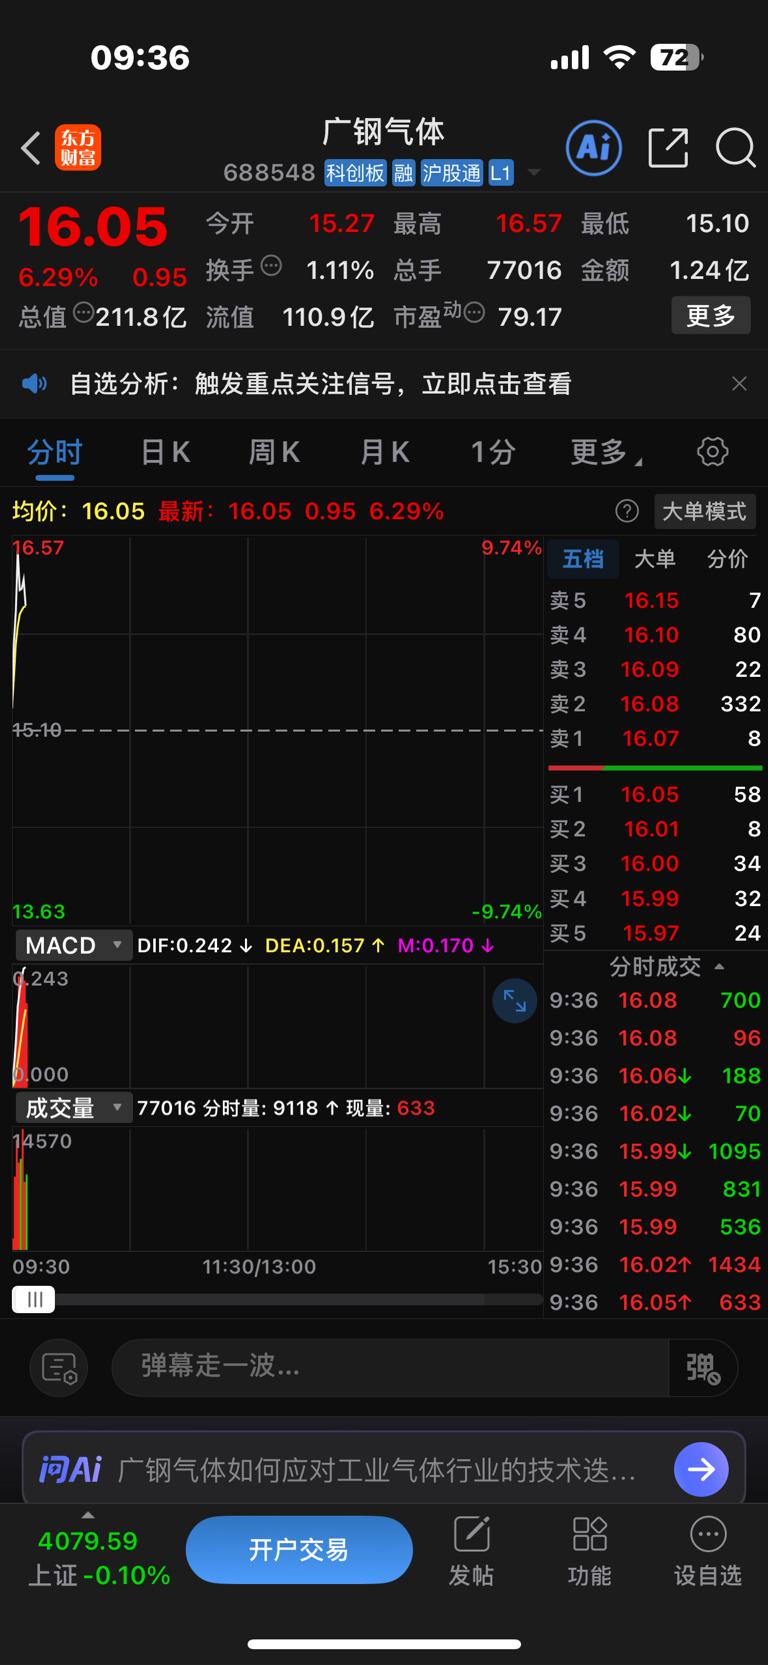This screenshot has height=1665, width=769.
Task: Select the 五档 order book tab
Action: pyautogui.click(x=583, y=559)
